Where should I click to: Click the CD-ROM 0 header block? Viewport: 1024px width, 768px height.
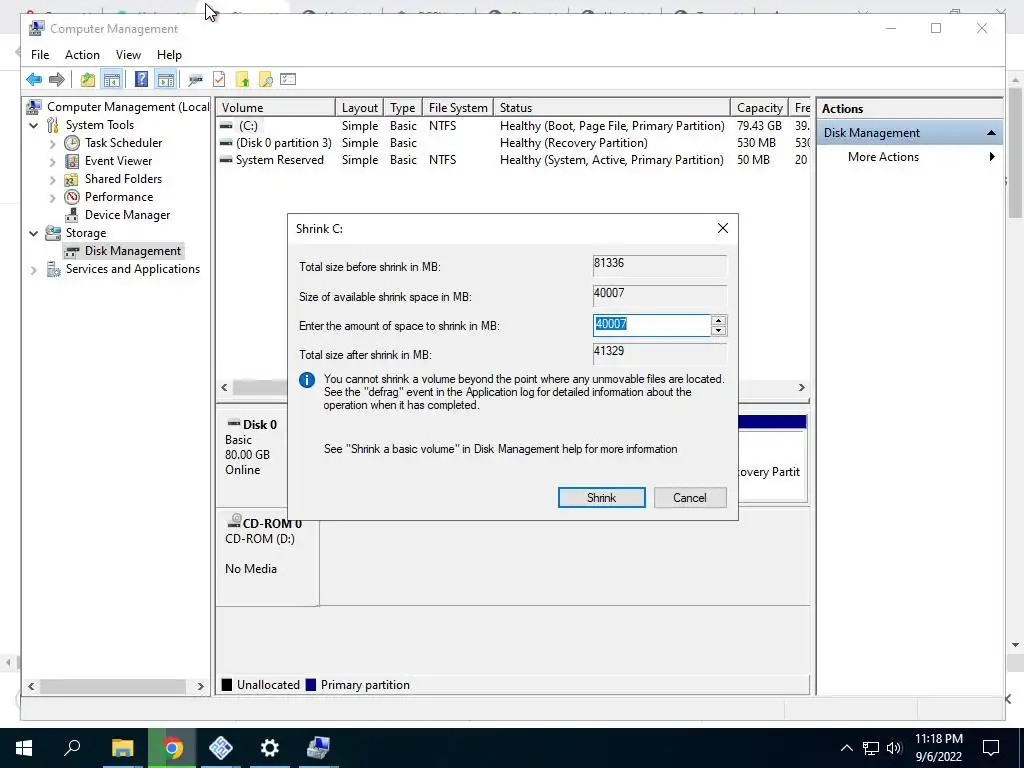(268, 557)
